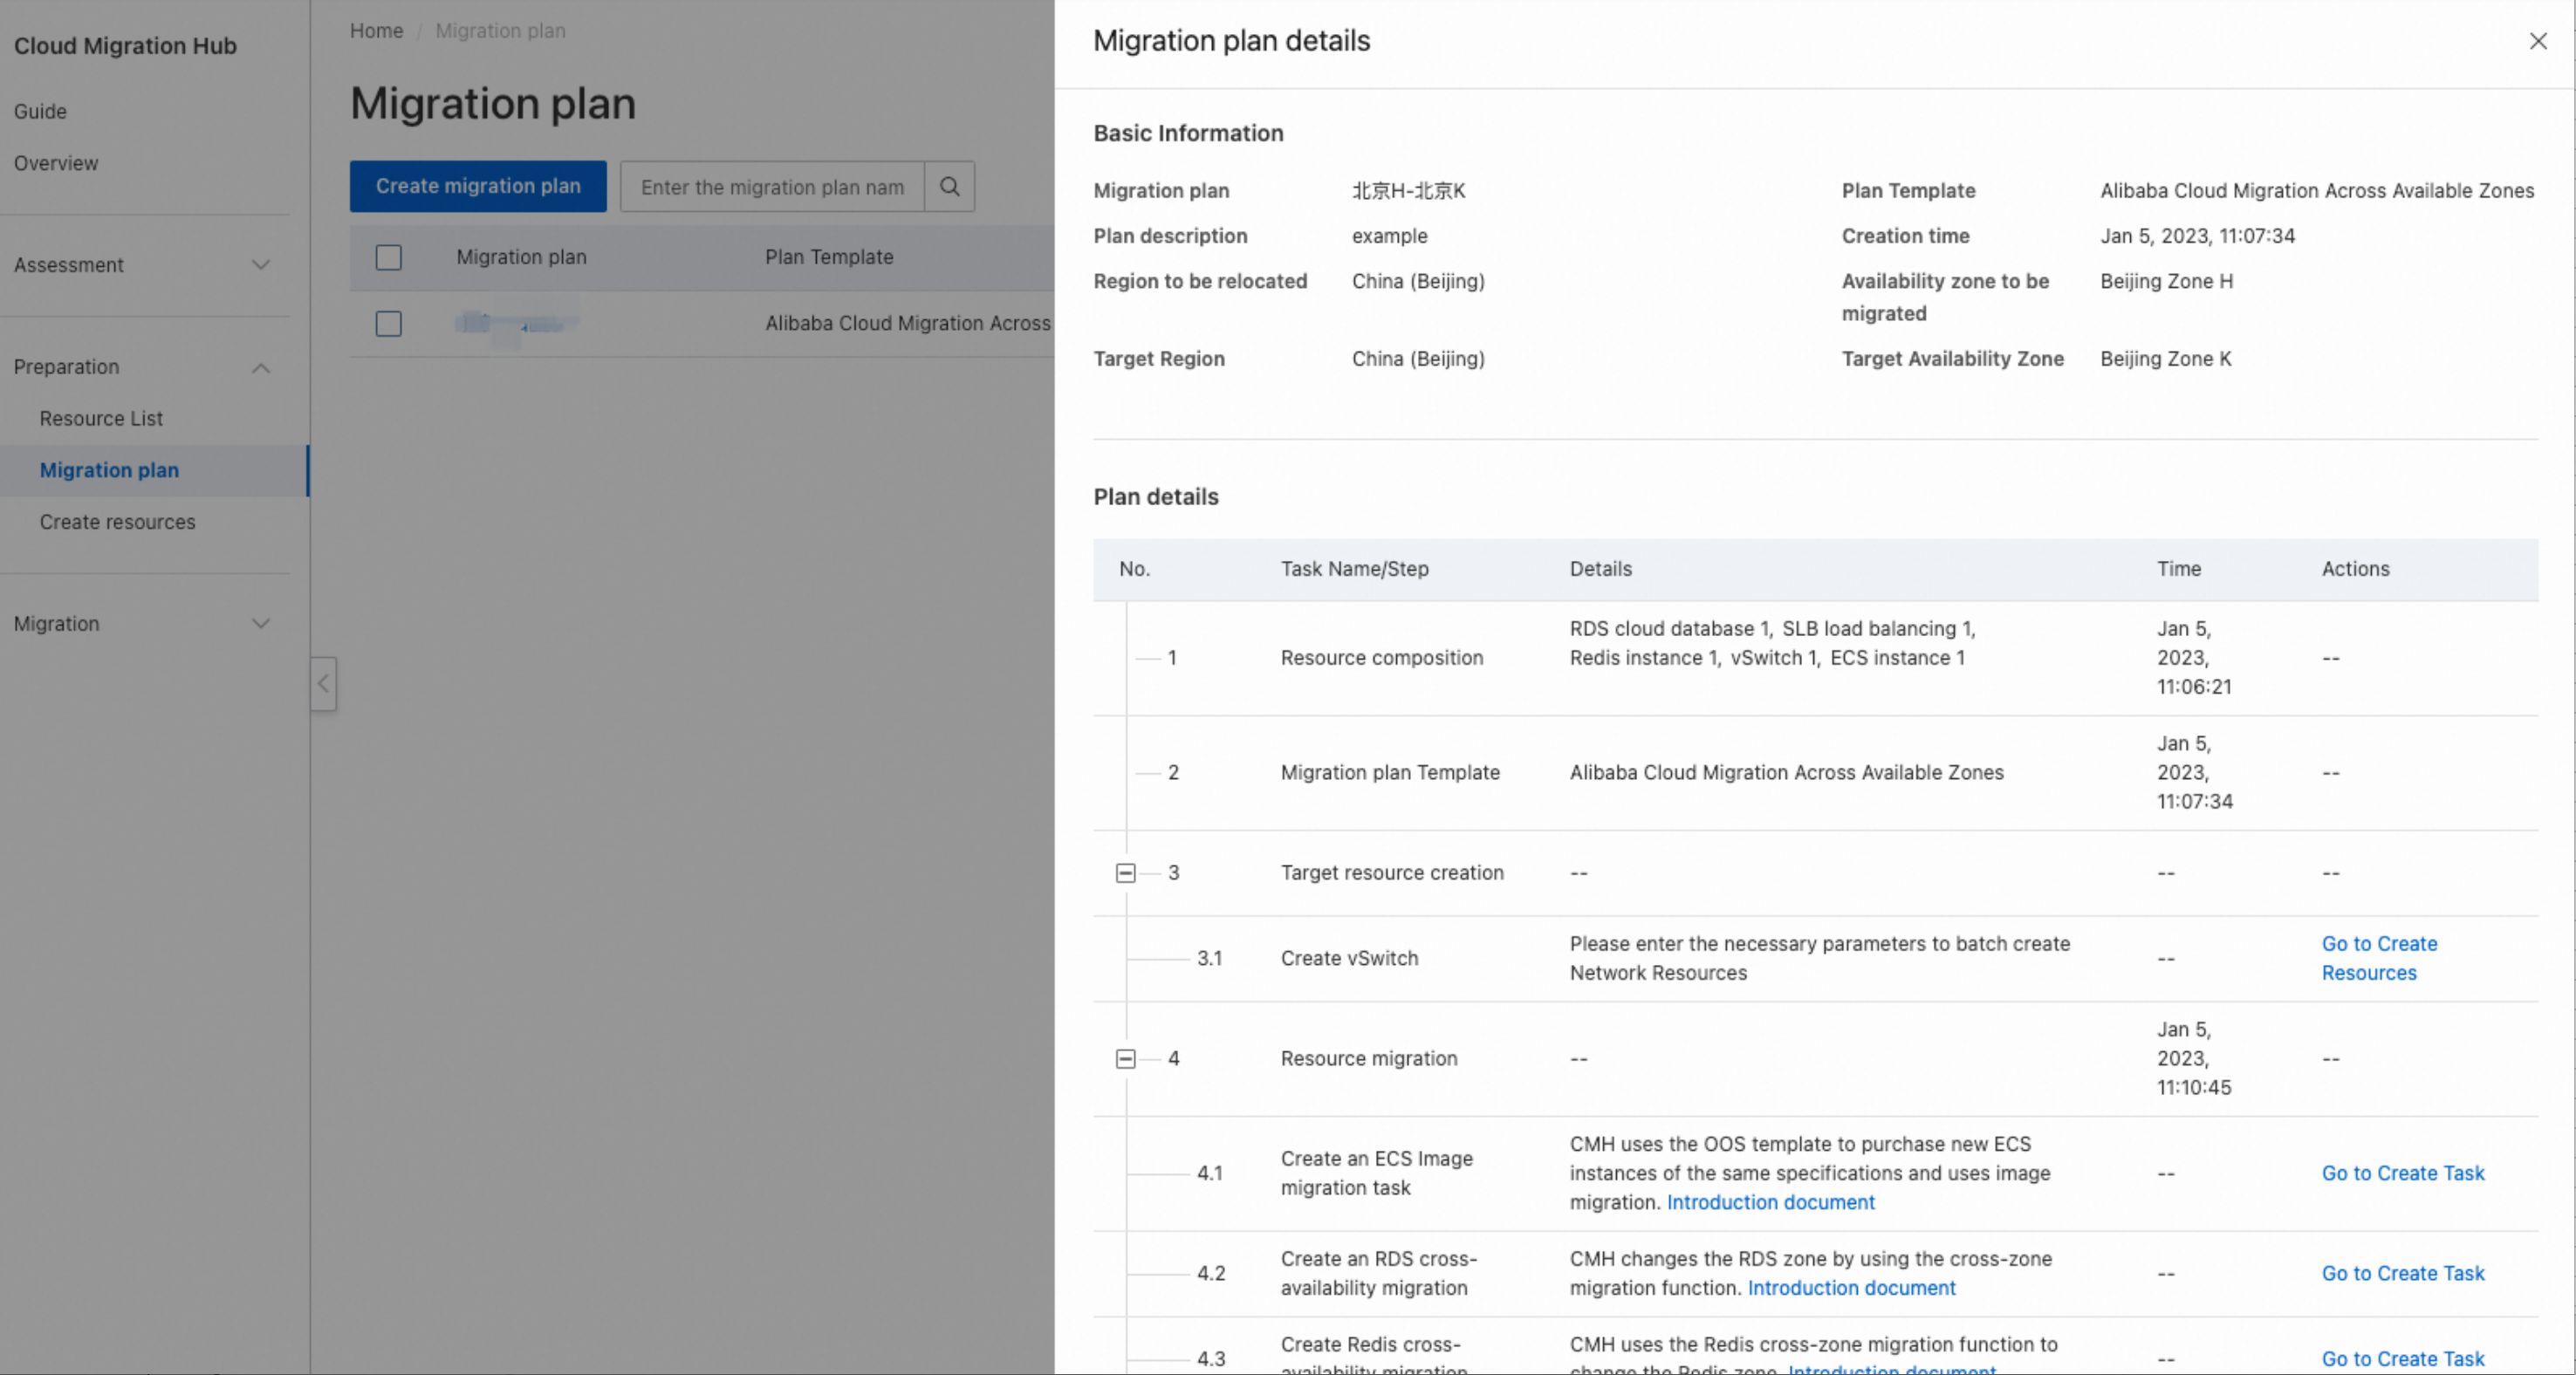Click the Migration plan column header in list
The height and width of the screenshot is (1375, 2576).
521,257
